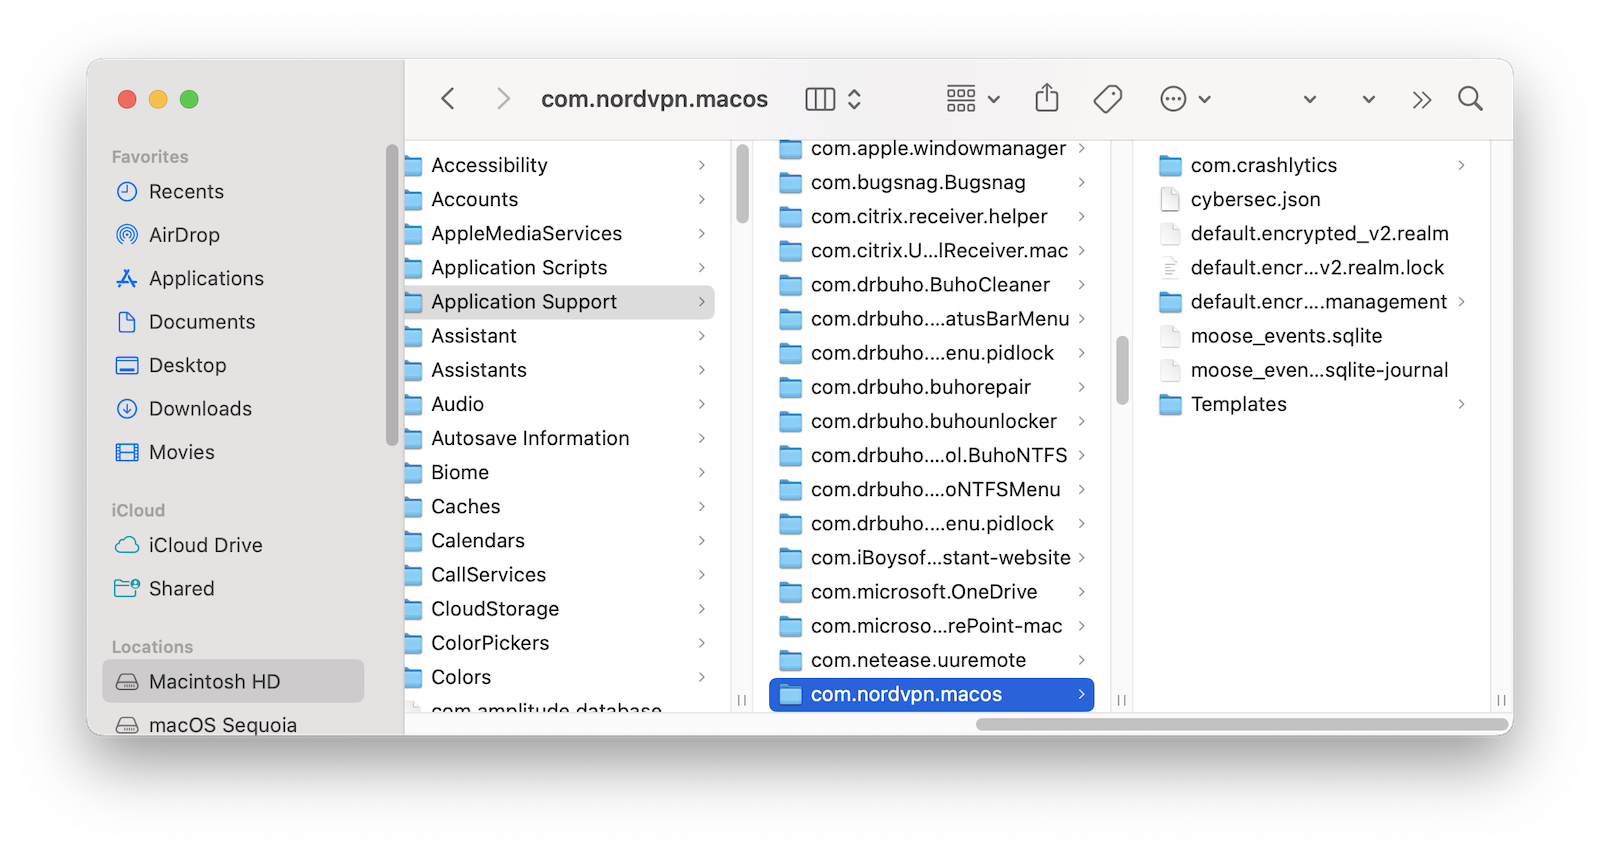The height and width of the screenshot is (850, 1600).
Task: Expand com.iBoysof...stant-website chevron
Action: point(1081,558)
